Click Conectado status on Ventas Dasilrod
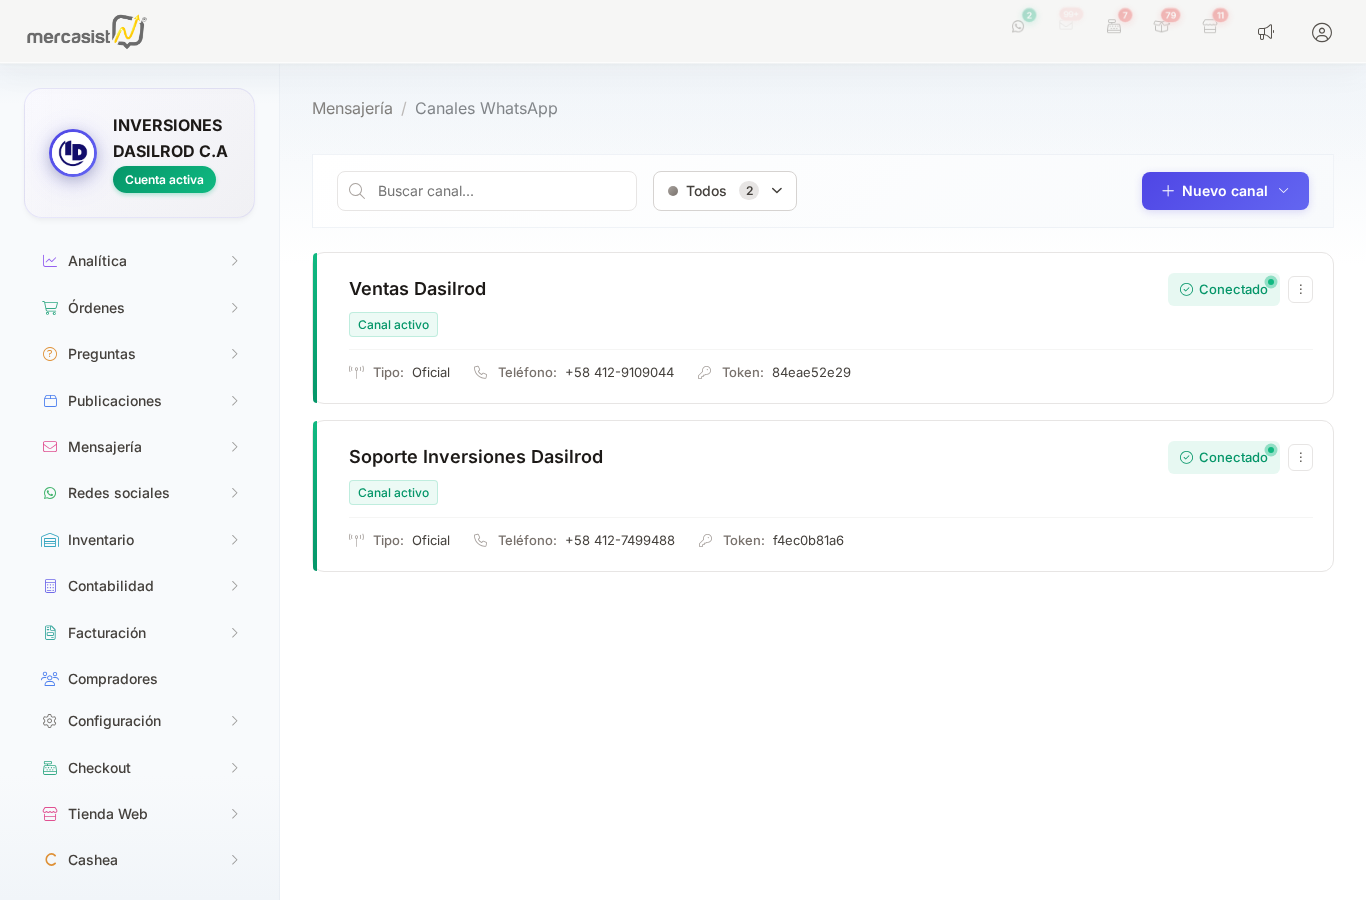Viewport: 1366px width, 900px height. point(1223,289)
